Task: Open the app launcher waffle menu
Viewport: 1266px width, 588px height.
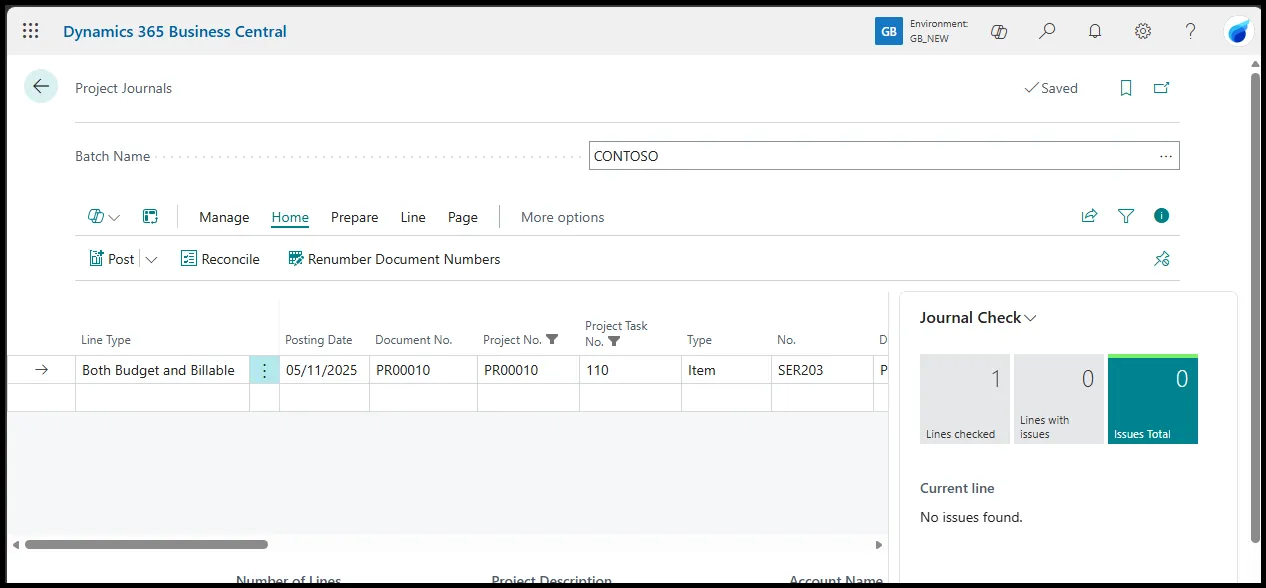Action: [31, 31]
